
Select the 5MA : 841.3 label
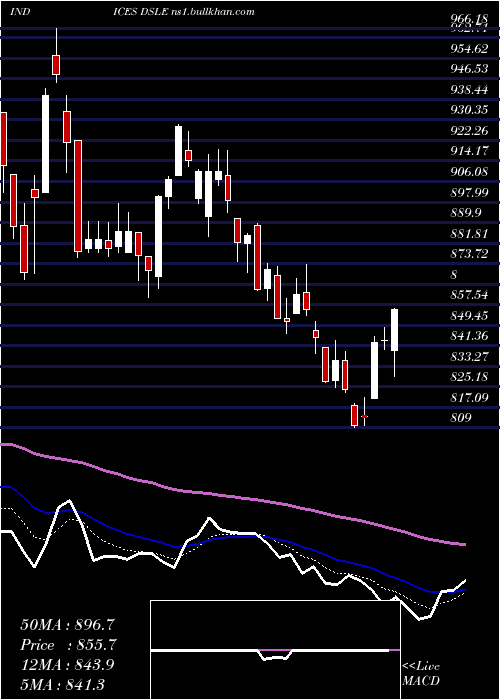pyautogui.click(x=62, y=684)
